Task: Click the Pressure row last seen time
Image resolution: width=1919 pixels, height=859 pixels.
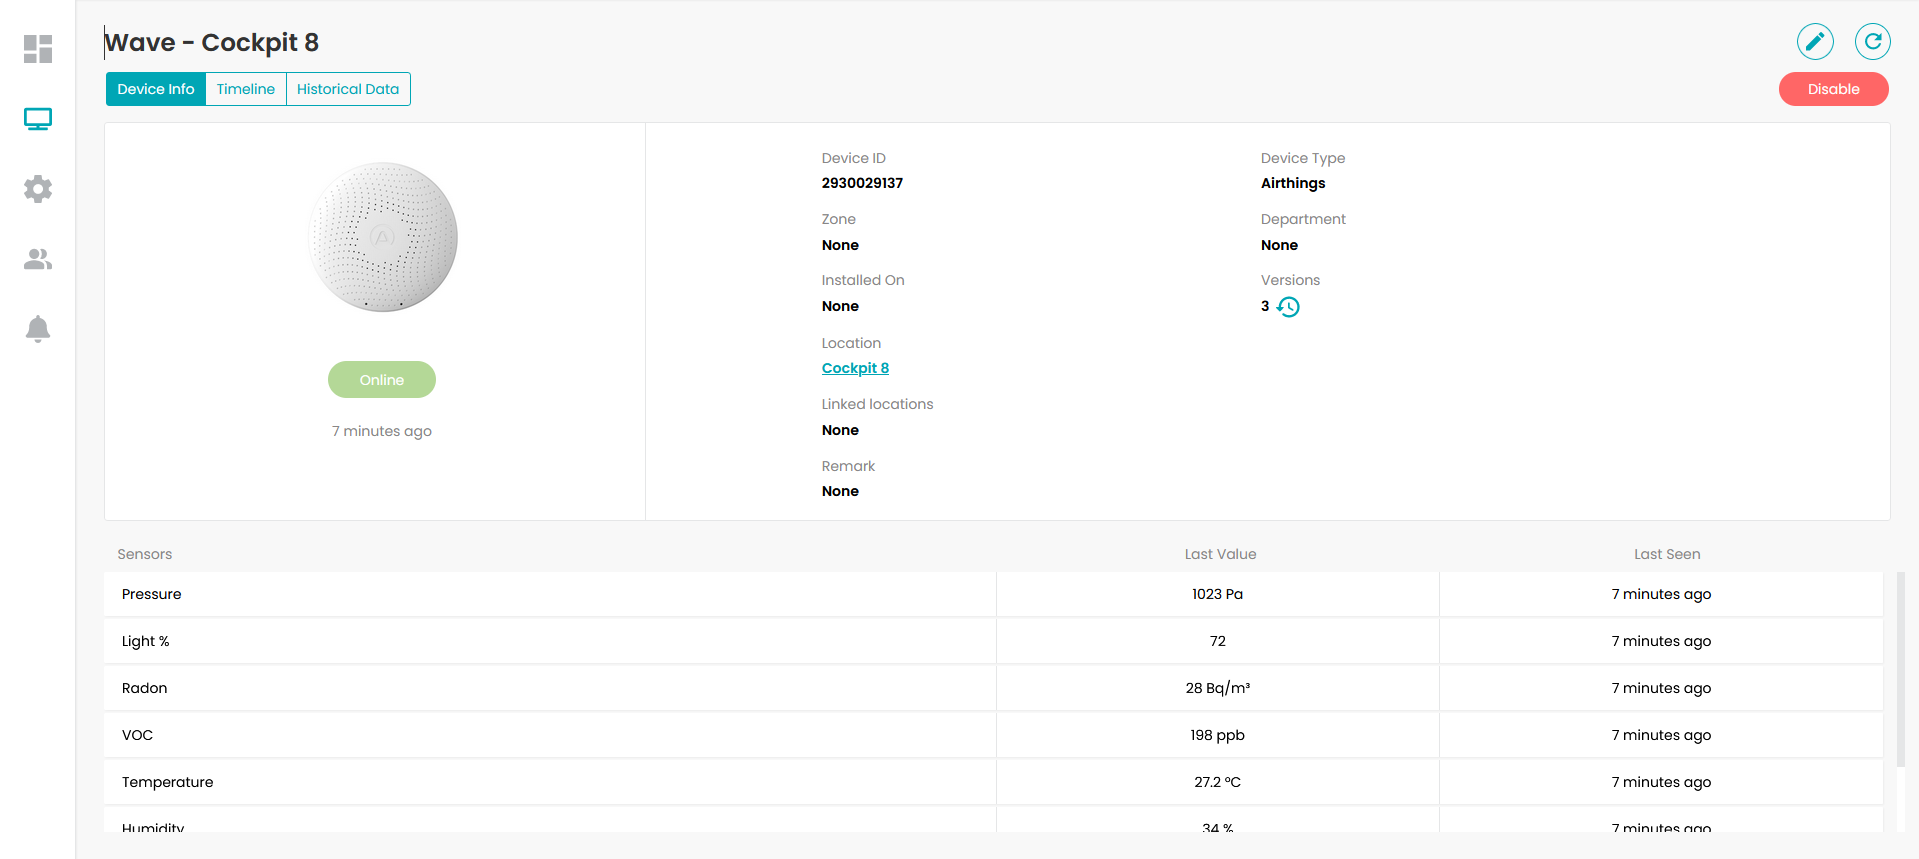Action: pos(1661,594)
